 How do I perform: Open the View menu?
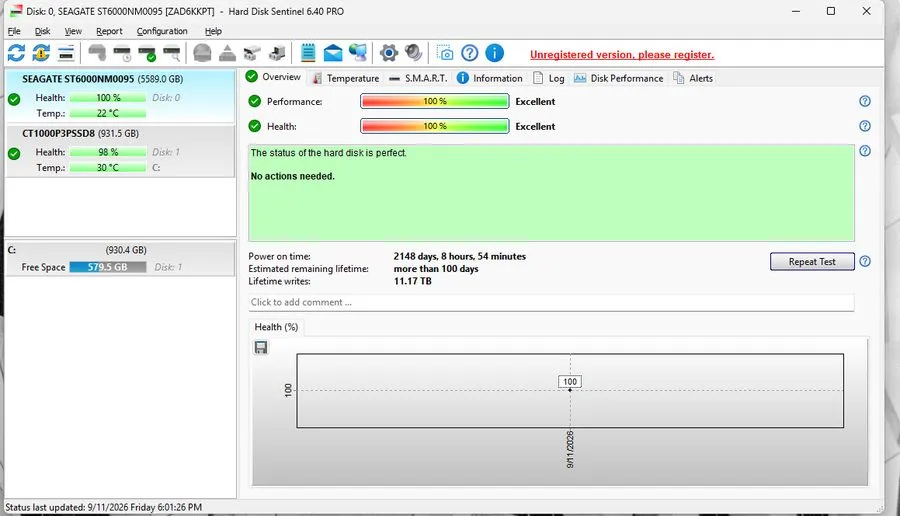(x=73, y=31)
